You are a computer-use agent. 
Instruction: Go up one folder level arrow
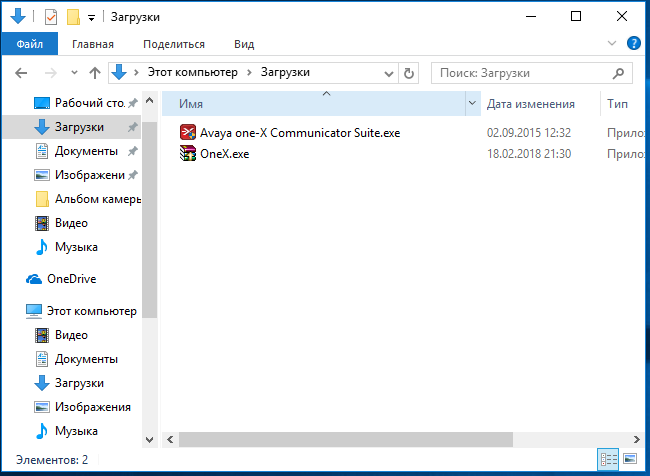[95, 73]
